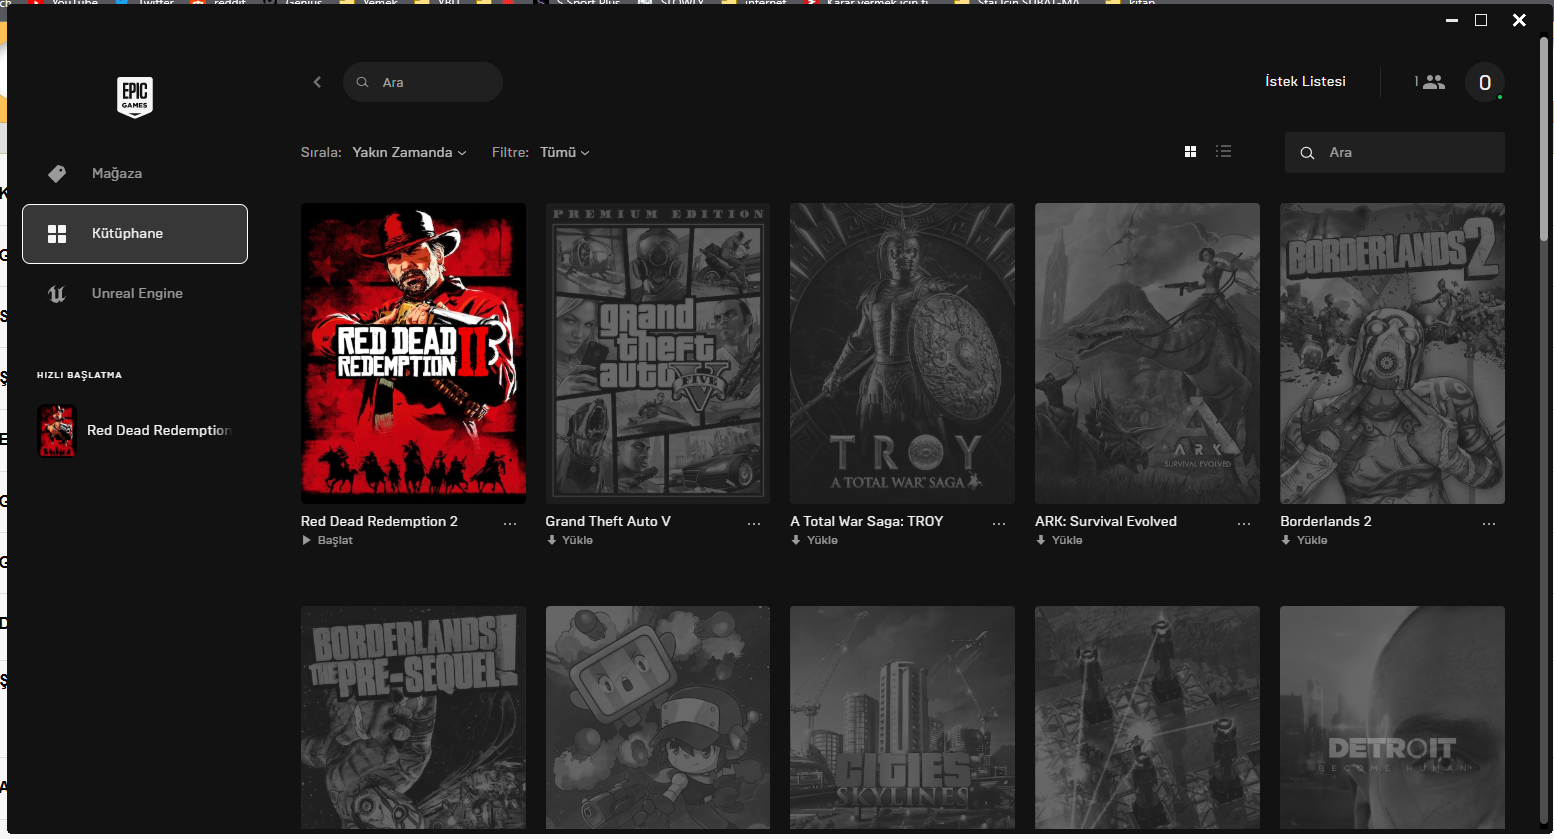Go back with the left arrow
1554x839 pixels.
tap(317, 82)
